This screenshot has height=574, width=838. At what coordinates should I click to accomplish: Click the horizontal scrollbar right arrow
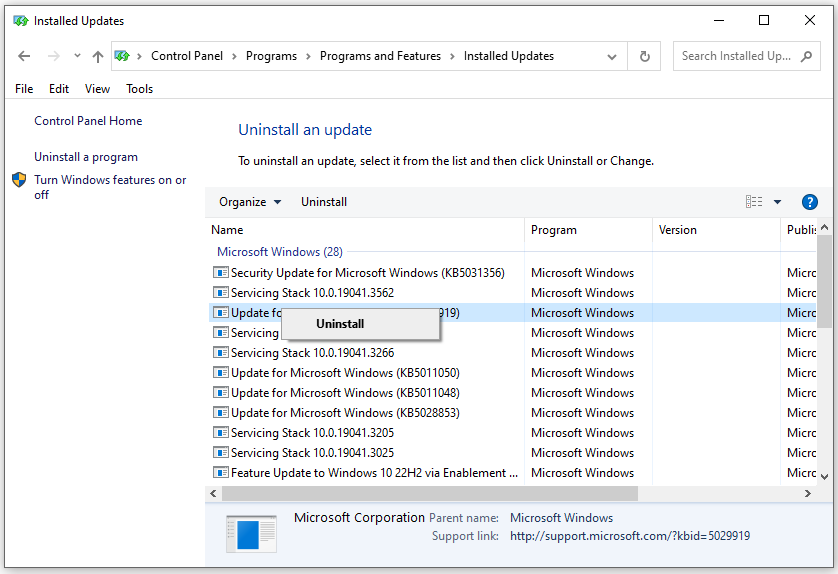point(808,493)
